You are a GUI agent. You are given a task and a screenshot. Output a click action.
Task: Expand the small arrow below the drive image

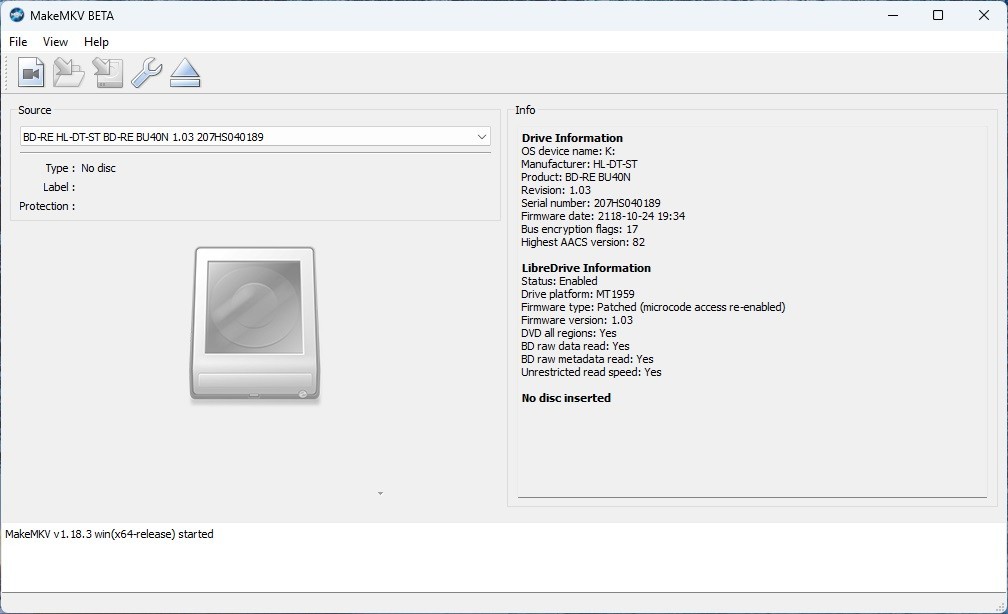coord(380,493)
